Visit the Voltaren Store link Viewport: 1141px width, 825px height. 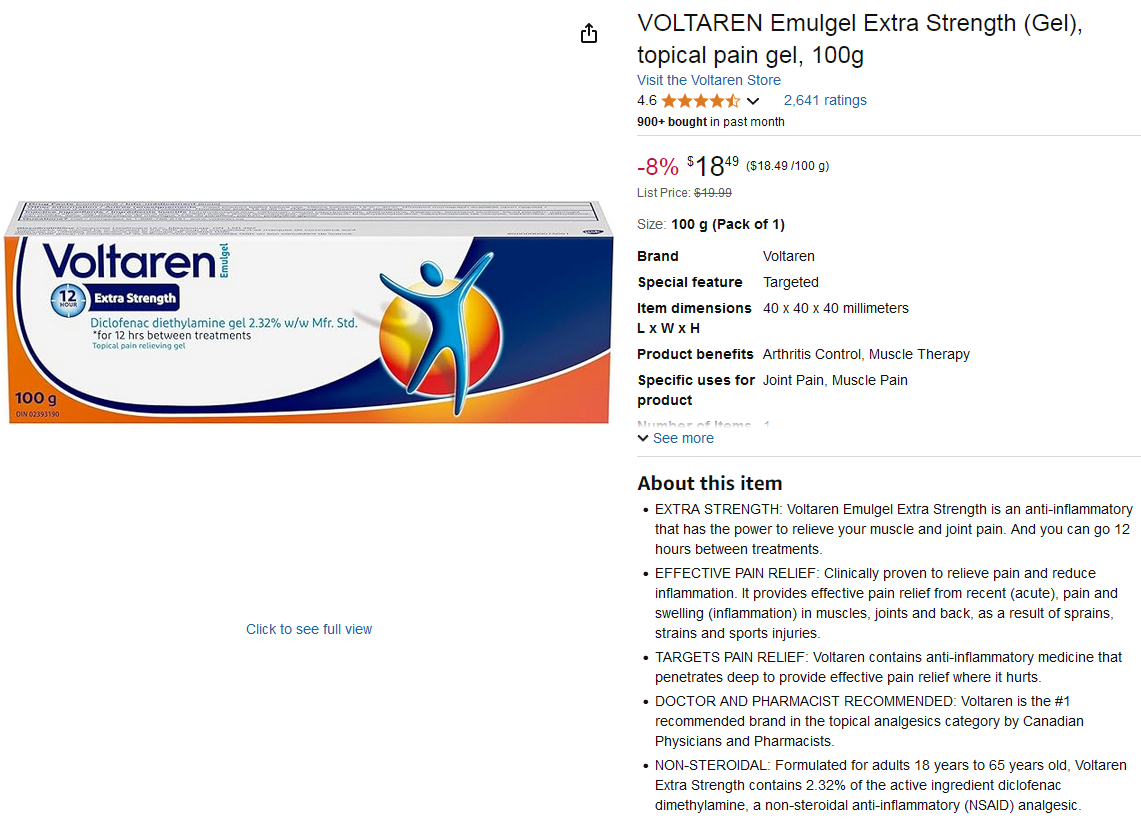point(709,80)
